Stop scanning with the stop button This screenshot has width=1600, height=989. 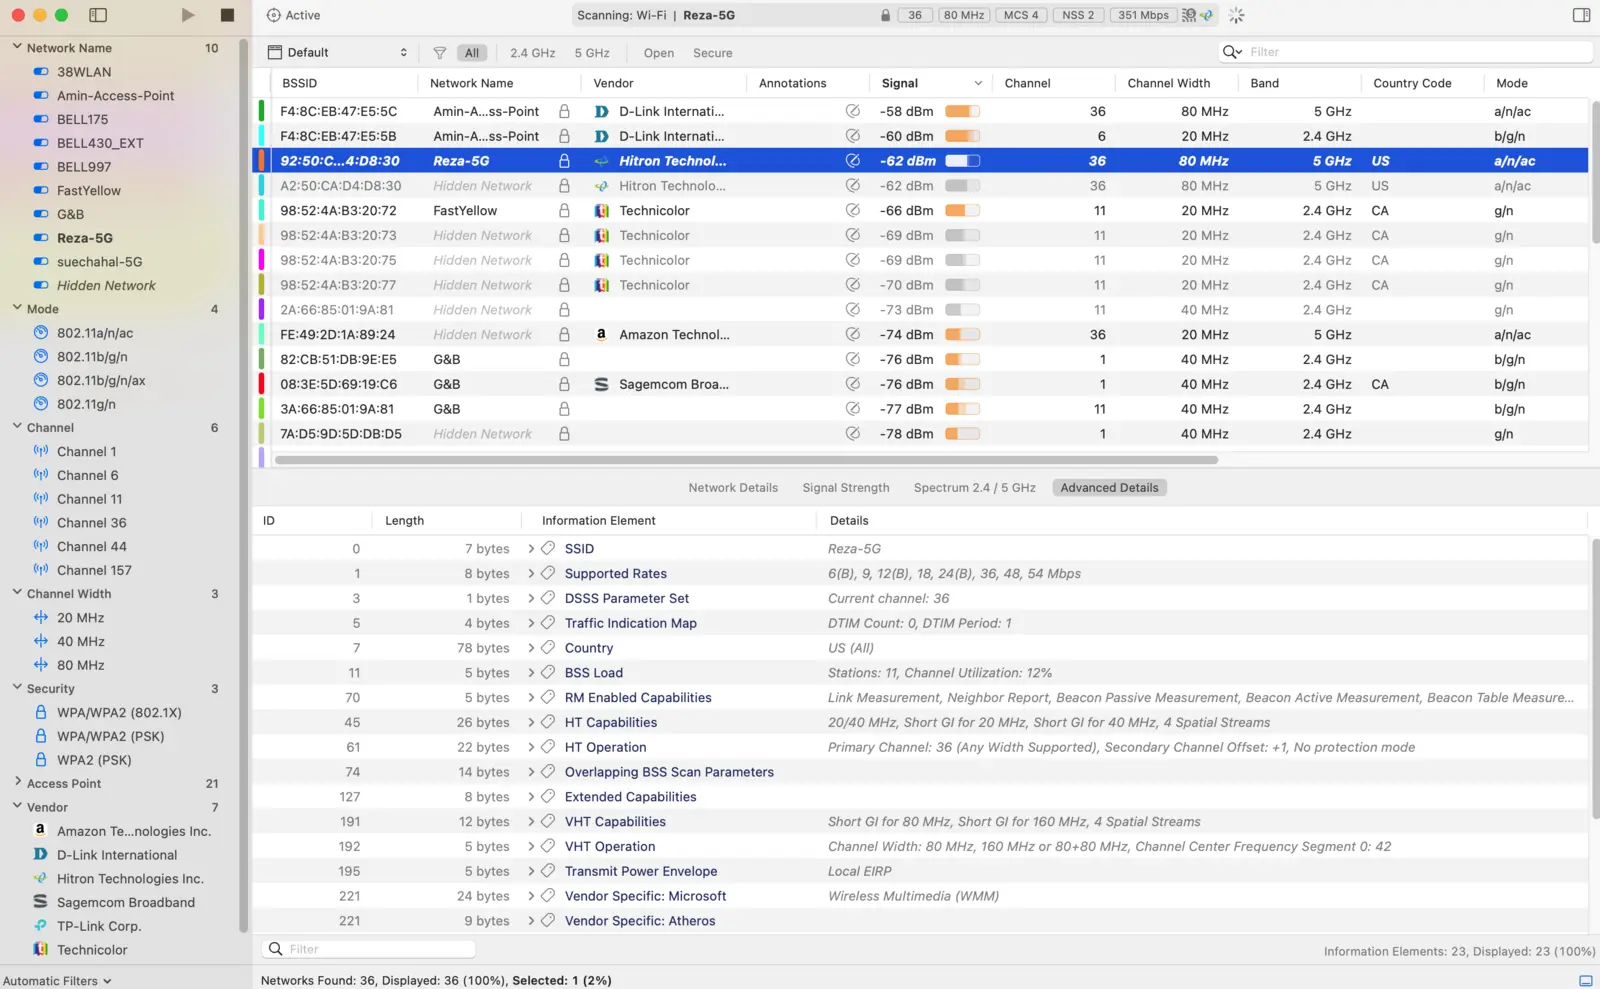(227, 15)
